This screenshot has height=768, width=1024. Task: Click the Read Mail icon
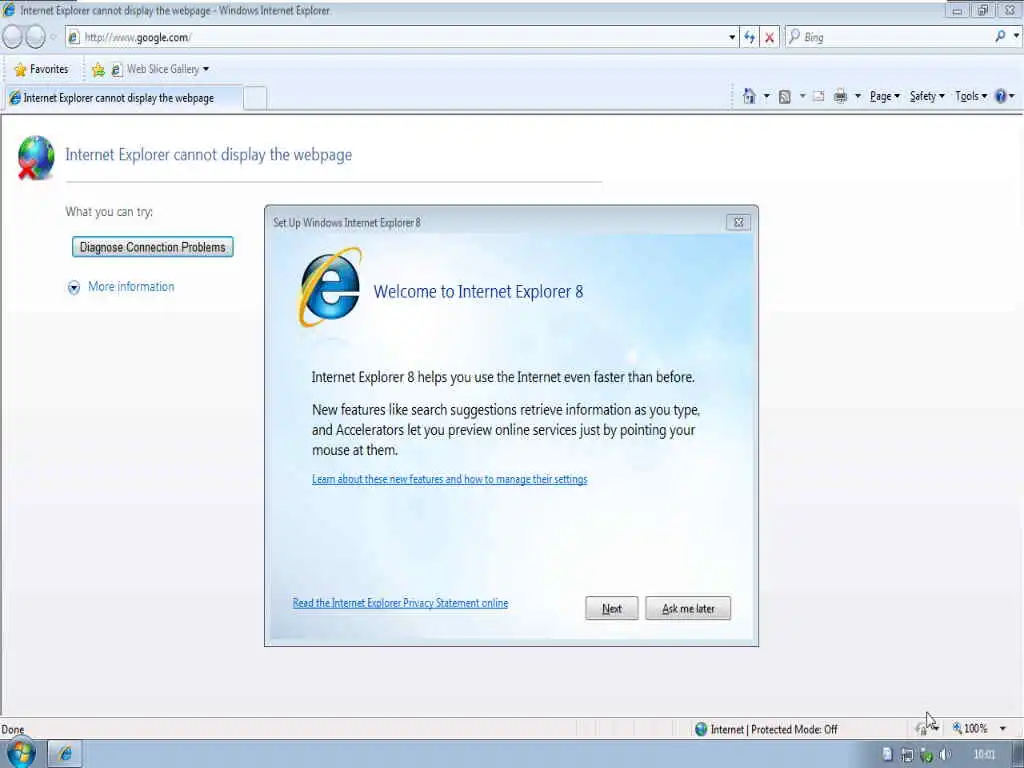click(x=818, y=97)
